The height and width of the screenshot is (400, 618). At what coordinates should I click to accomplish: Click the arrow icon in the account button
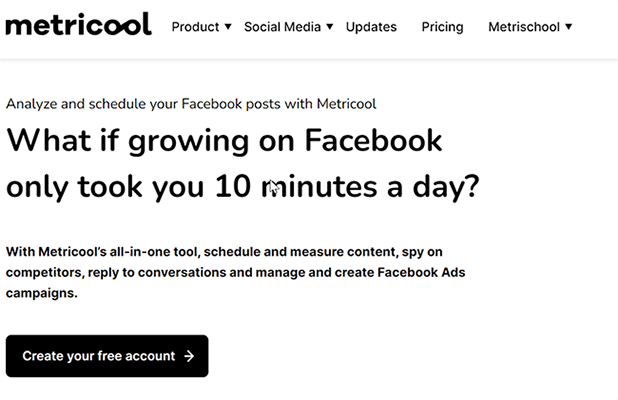click(x=189, y=356)
